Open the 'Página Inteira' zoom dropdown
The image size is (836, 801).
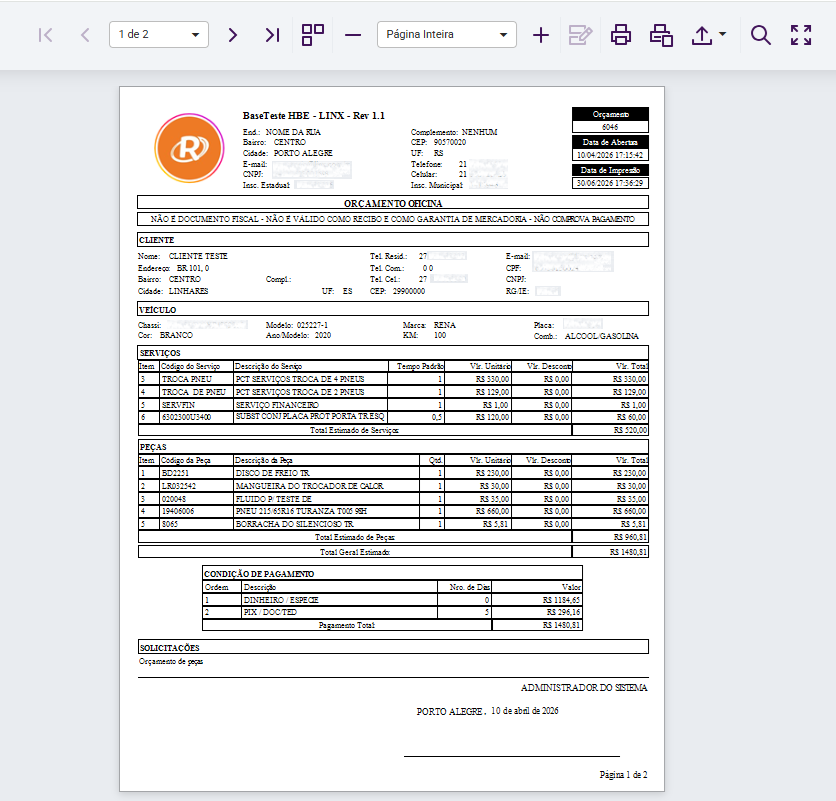(x=447, y=35)
